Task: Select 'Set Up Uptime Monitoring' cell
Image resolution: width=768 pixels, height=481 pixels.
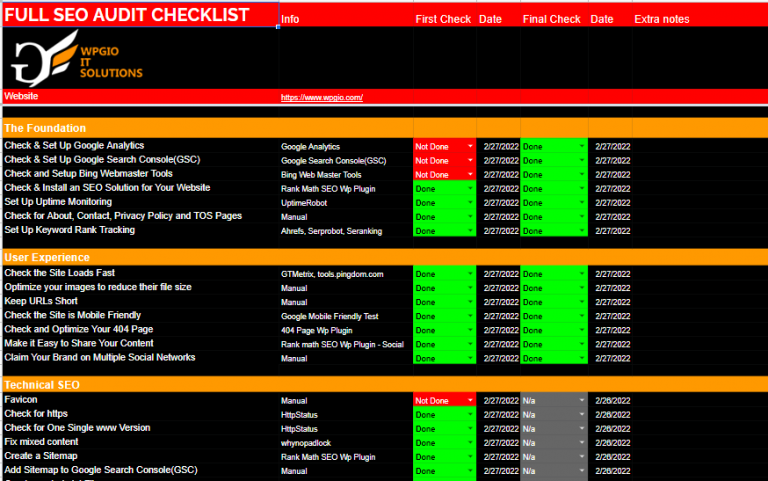Action: click(x=141, y=202)
